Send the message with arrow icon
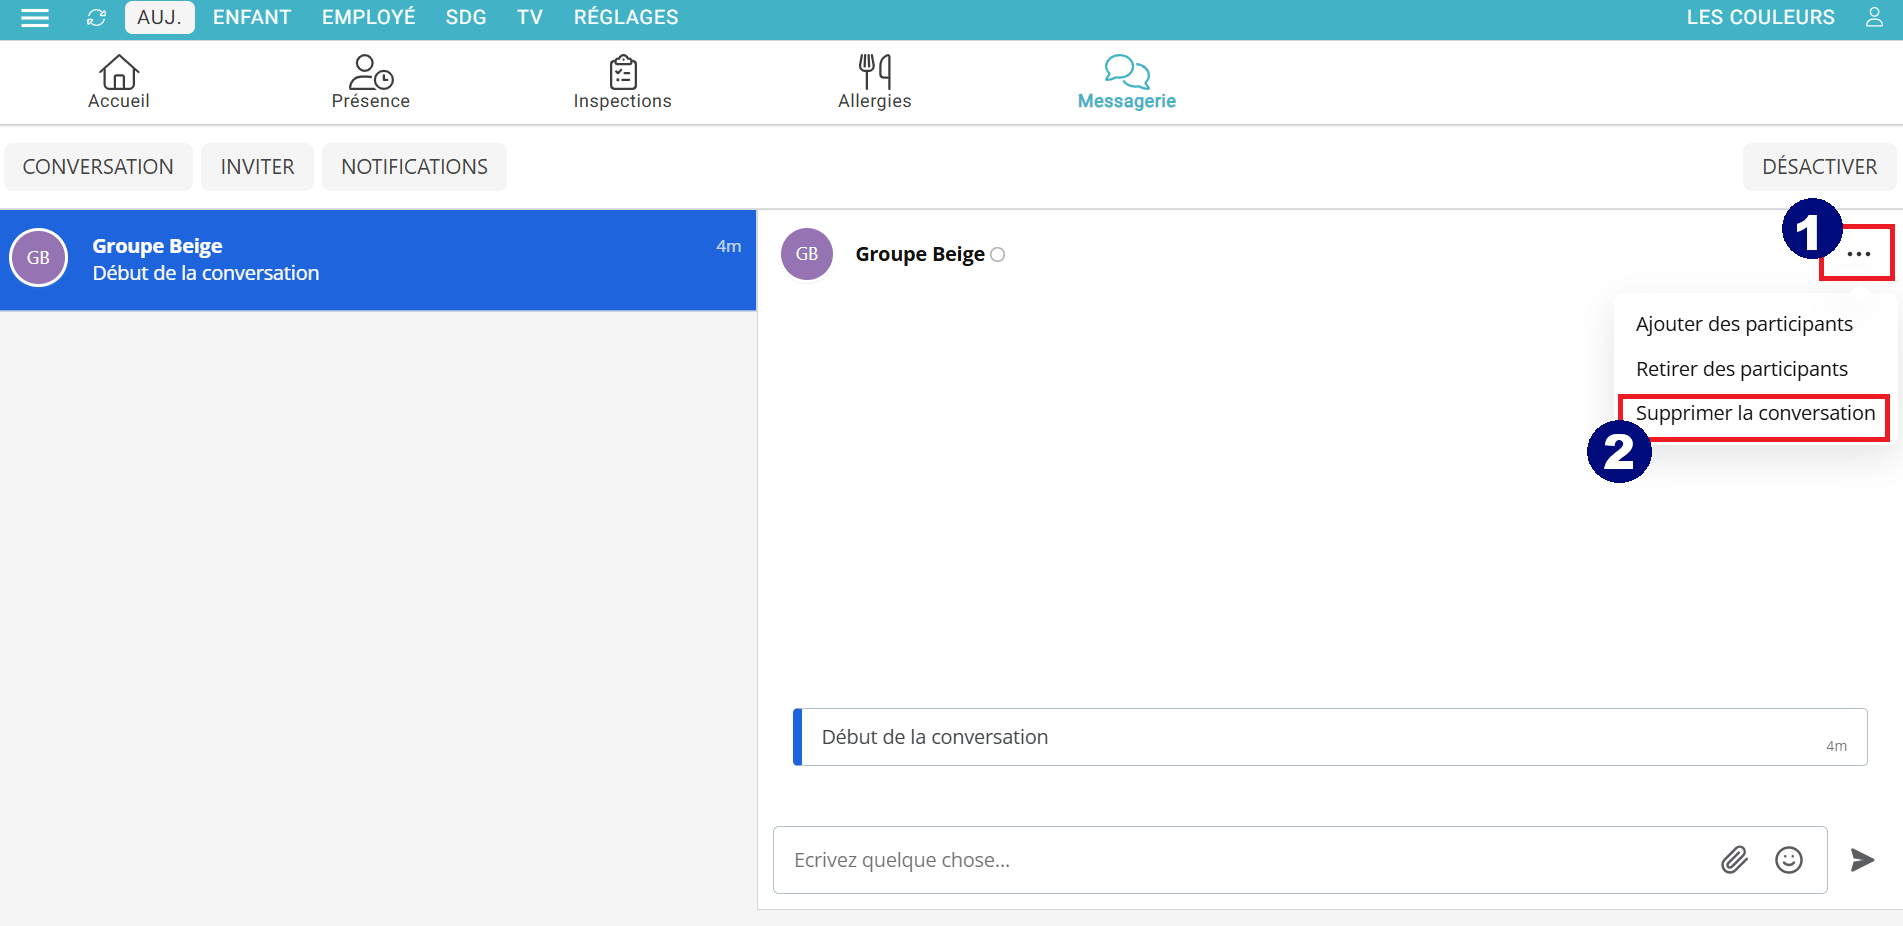The image size is (1903, 926). point(1861,860)
